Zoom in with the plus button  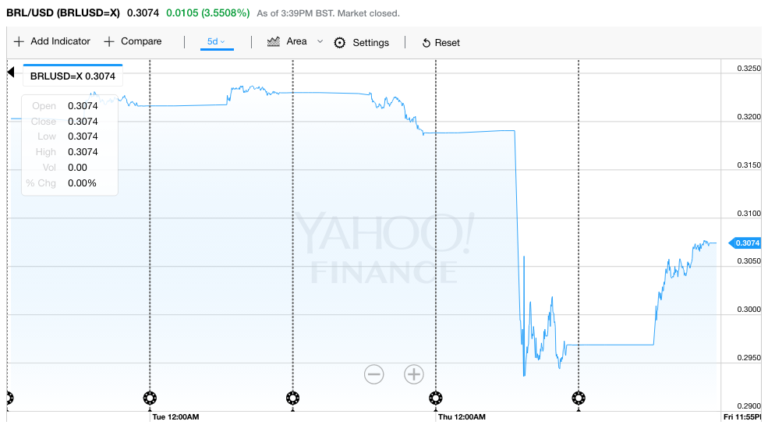click(414, 374)
